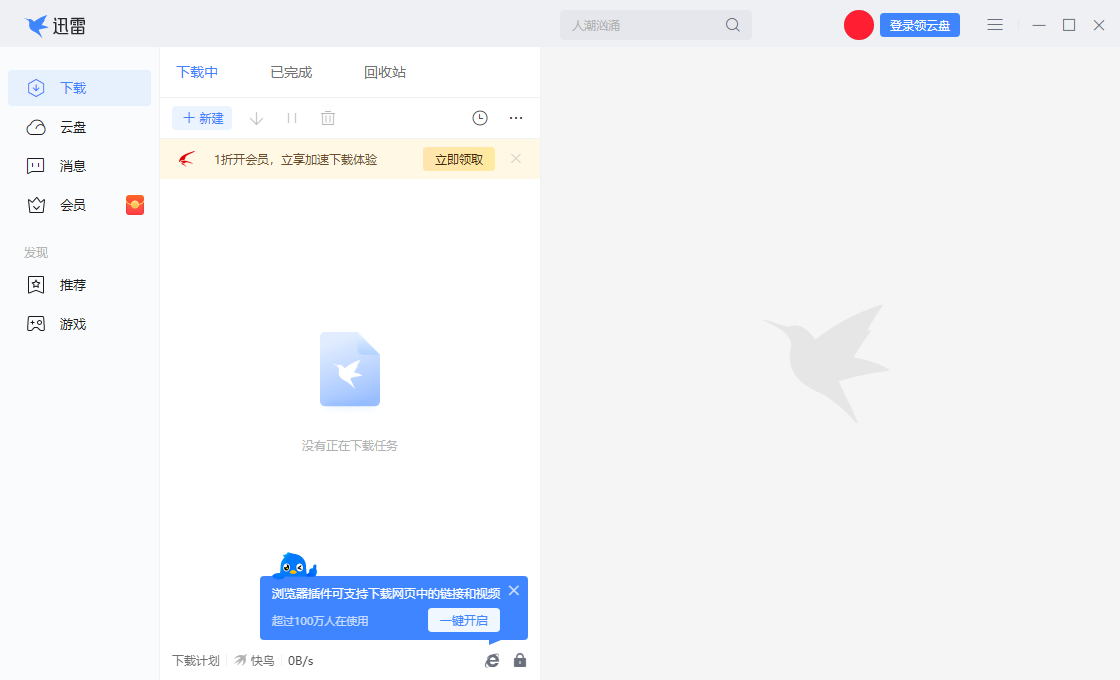Open the main hamburger menu

coord(995,24)
